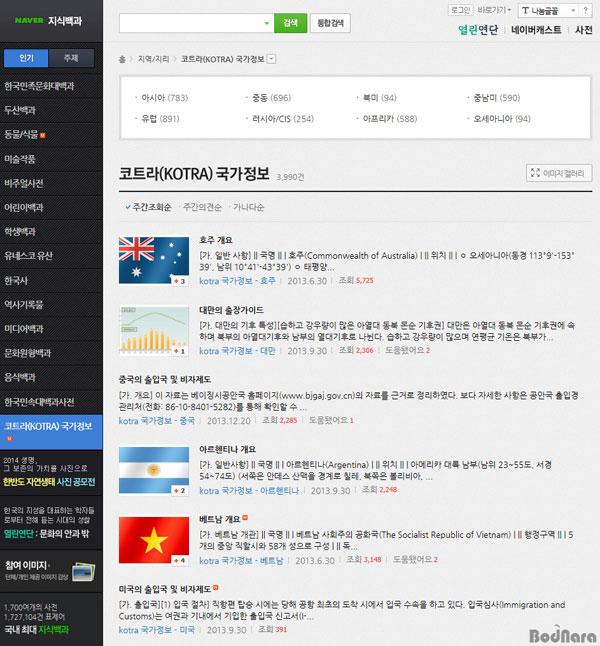Select 한국민족문화대백과 in sidebar

51,86
